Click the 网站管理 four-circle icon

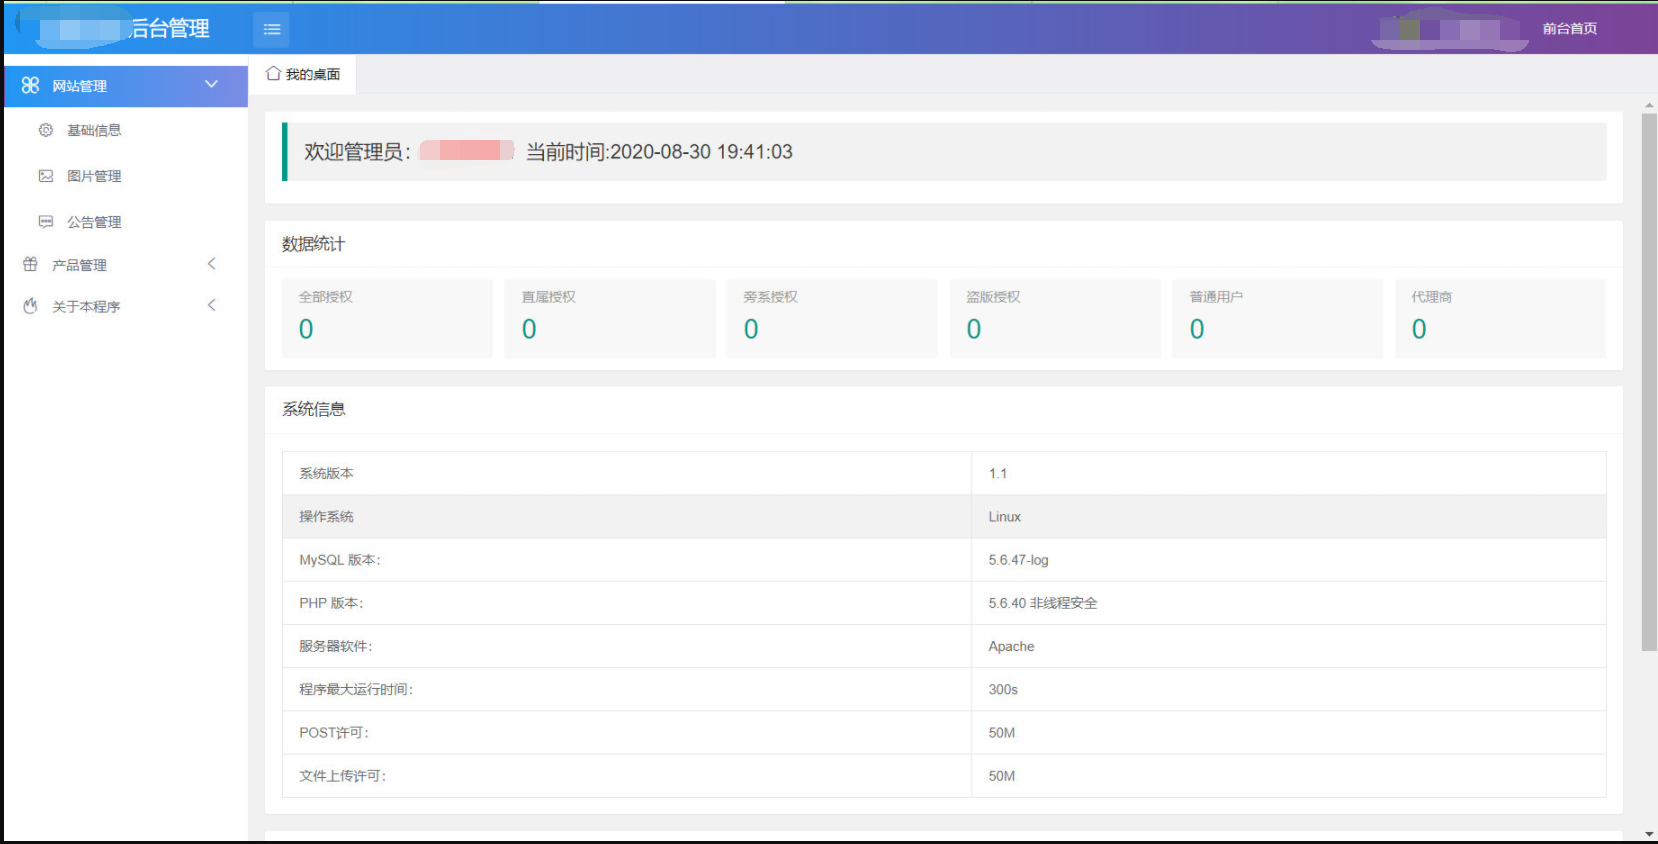(x=30, y=86)
